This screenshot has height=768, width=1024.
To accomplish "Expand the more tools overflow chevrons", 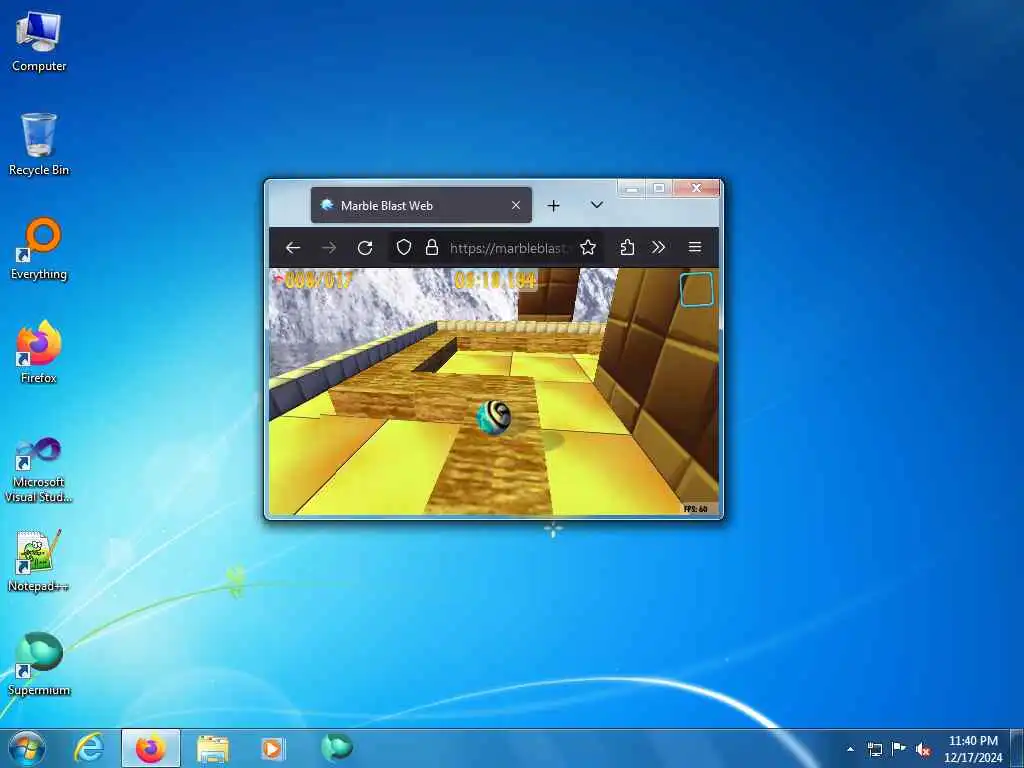I will (658, 248).
